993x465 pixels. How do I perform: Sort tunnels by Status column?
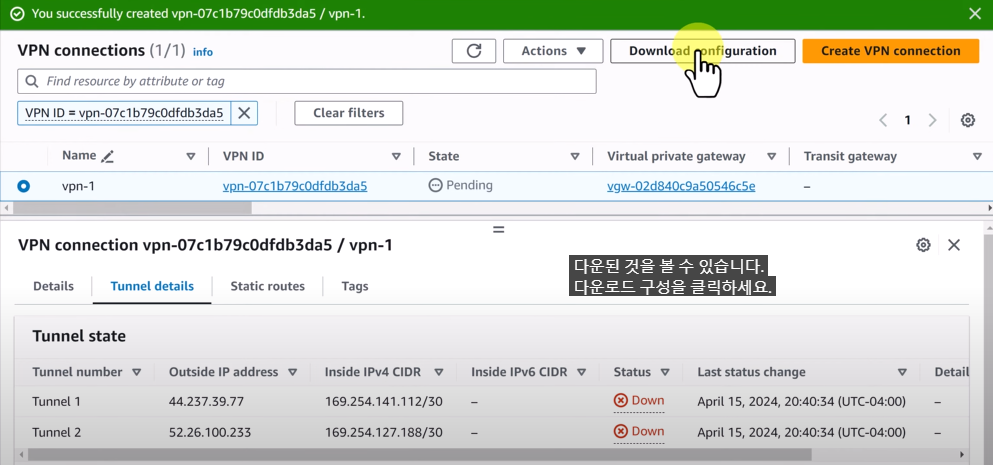coord(665,373)
